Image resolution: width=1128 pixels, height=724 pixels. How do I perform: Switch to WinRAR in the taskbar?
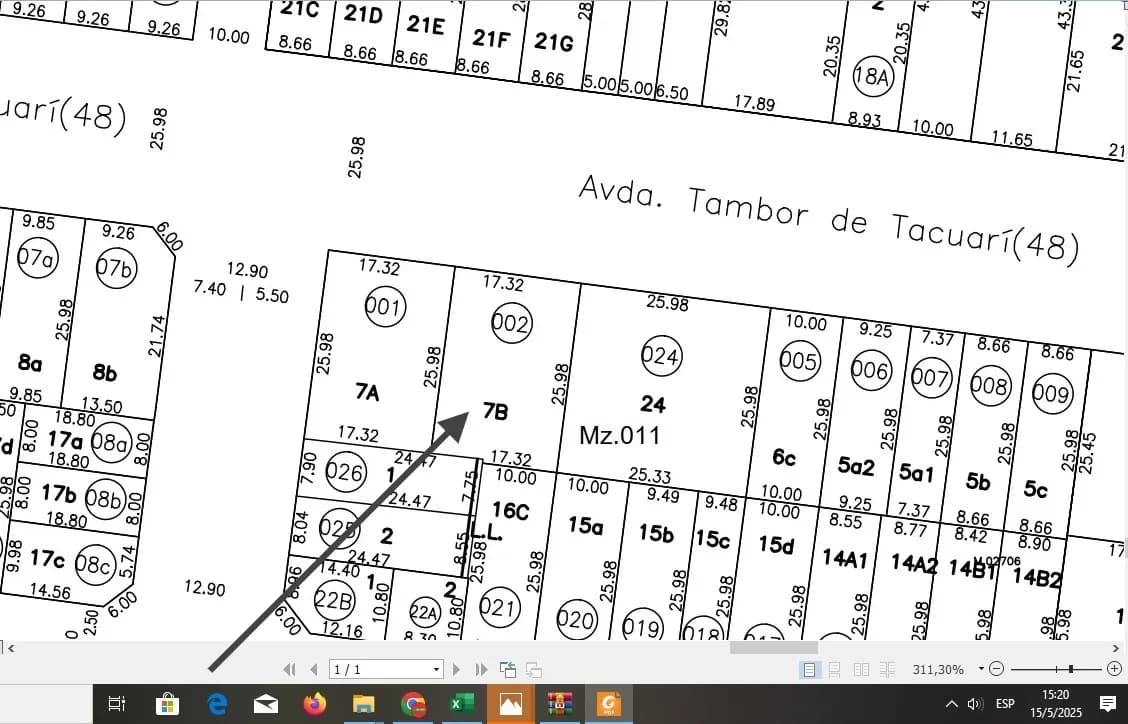[x=560, y=704]
